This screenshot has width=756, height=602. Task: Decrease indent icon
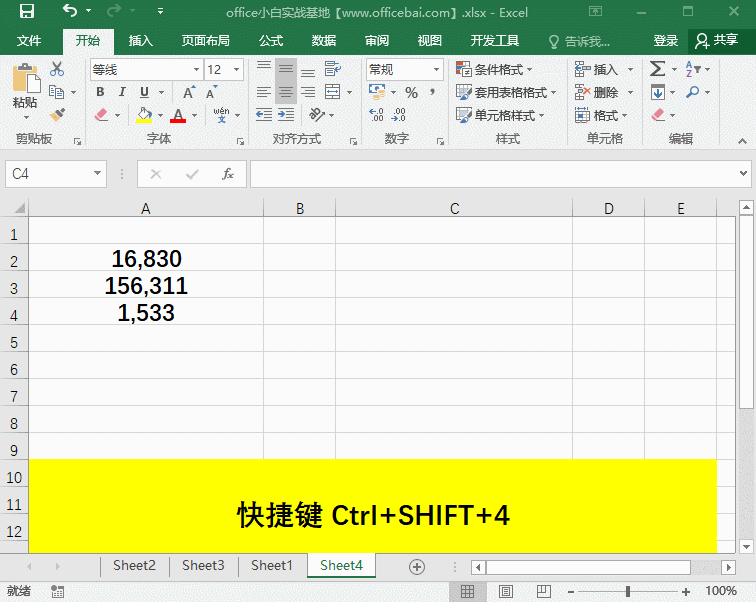(264, 115)
